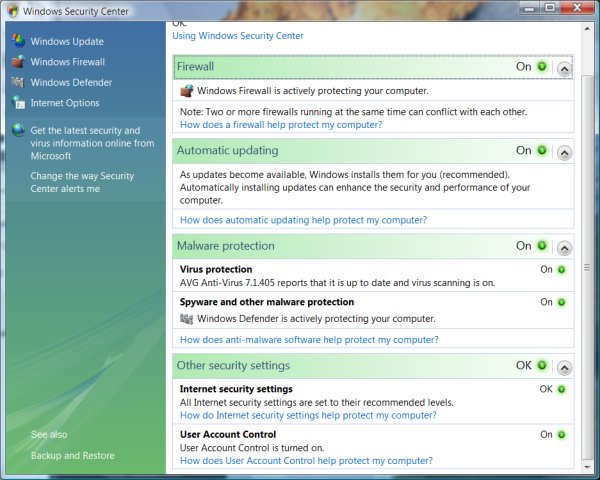Collapse the Malware protection section
This screenshot has width=600, height=480.
pyautogui.click(x=564, y=248)
